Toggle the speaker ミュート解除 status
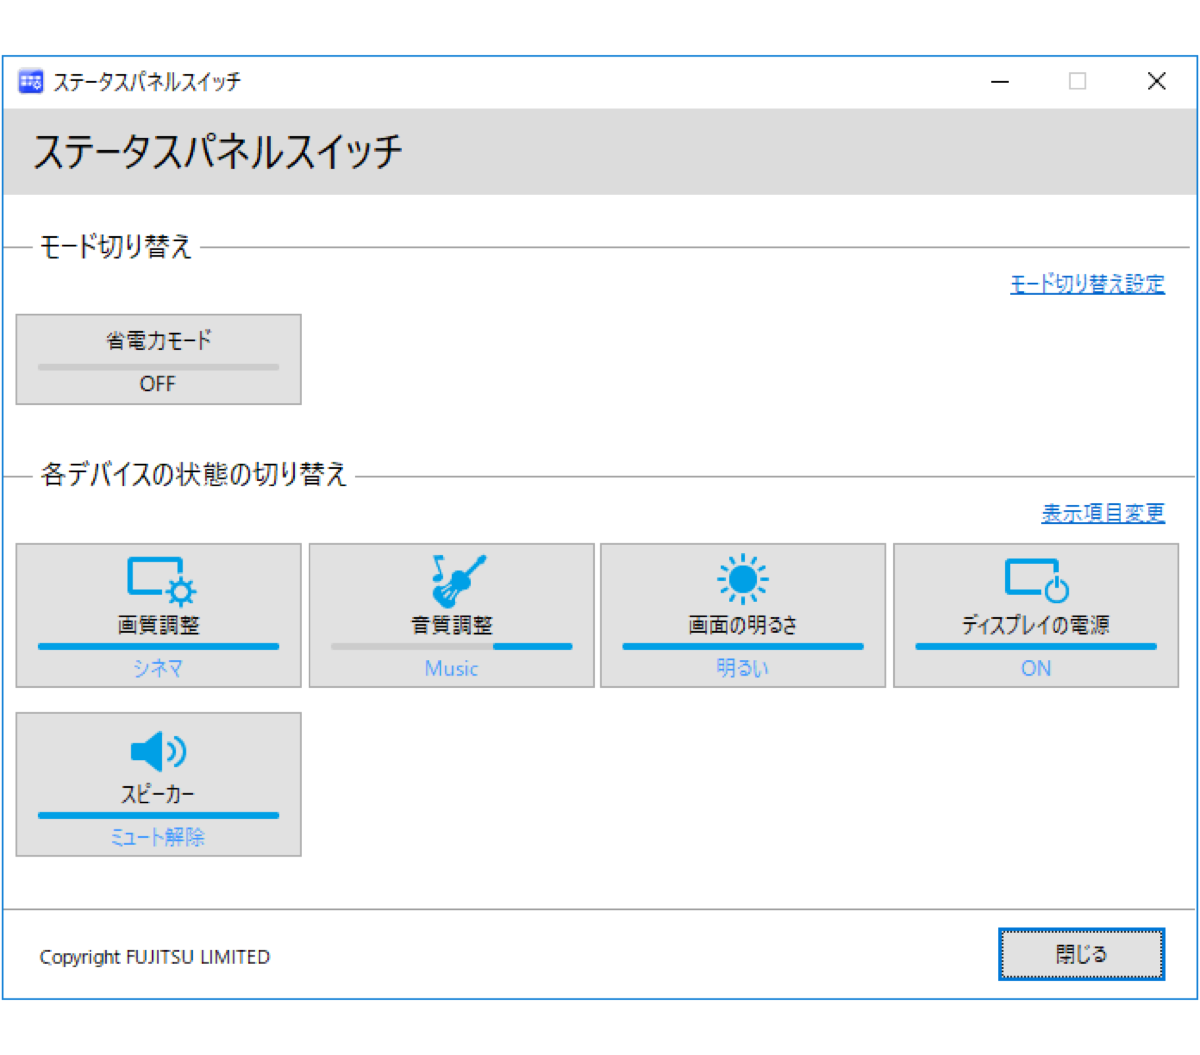Viewport: 1200px width, 1055px height. (158, 837)
